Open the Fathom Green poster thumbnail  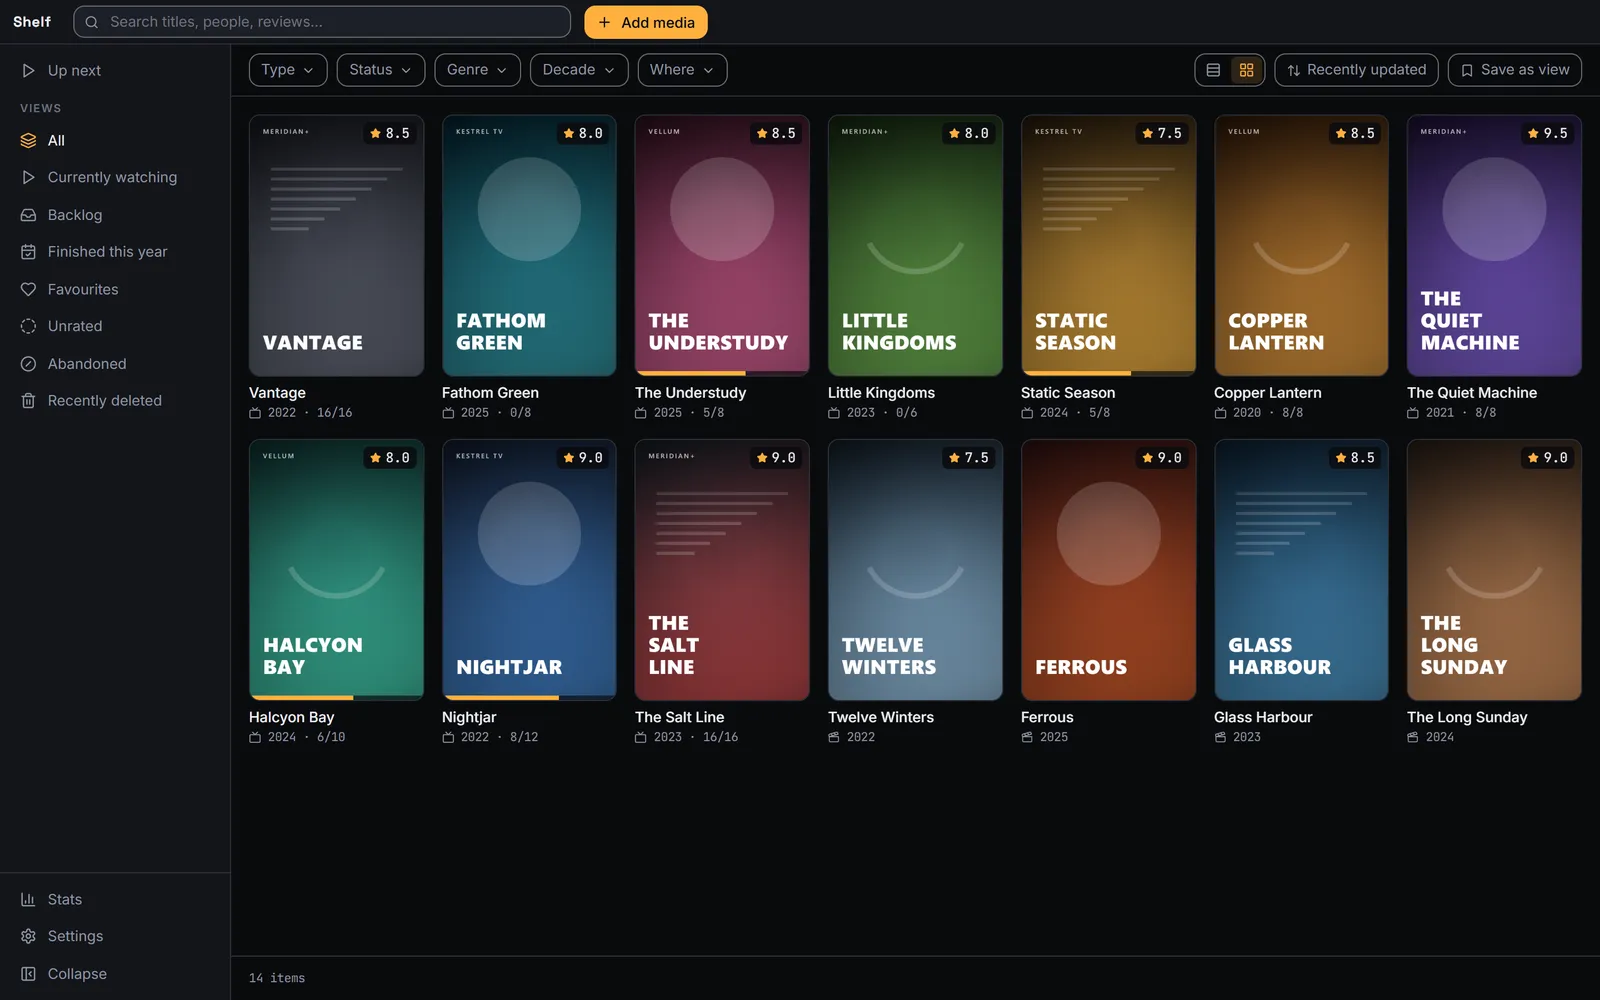[529, 246]
